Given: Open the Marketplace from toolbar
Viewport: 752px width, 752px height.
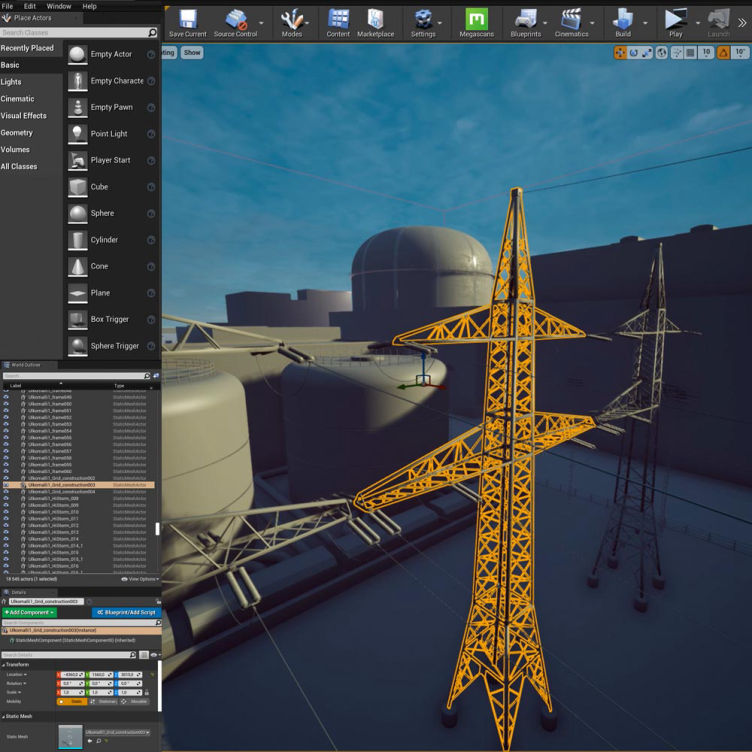Looking at the screenshot, I should [375, 18].
